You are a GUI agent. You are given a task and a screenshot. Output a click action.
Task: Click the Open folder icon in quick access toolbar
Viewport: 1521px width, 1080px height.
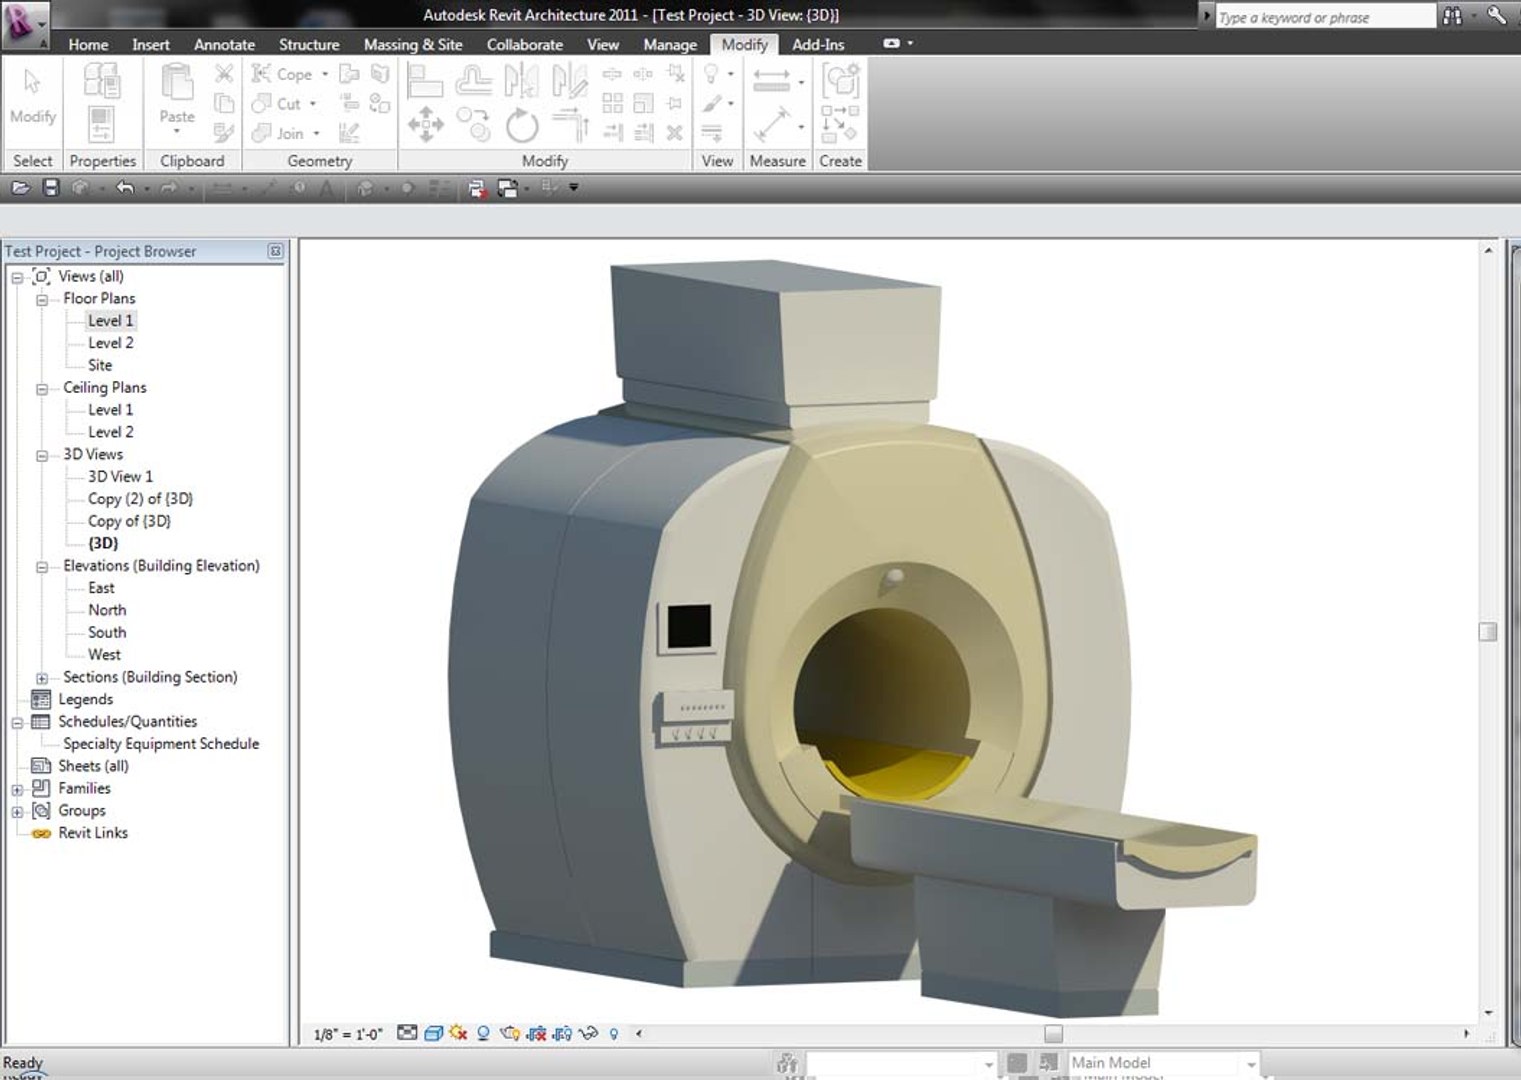(20, 187)
